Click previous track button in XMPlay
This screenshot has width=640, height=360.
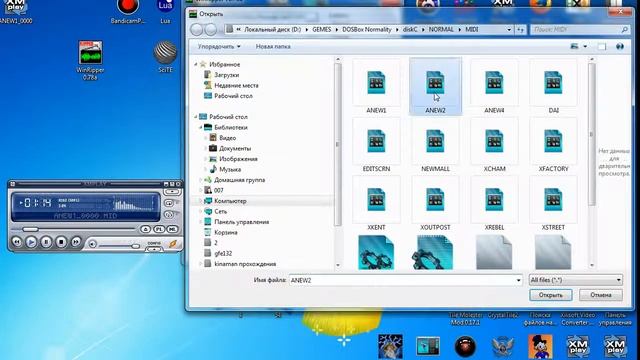(17, 242)
